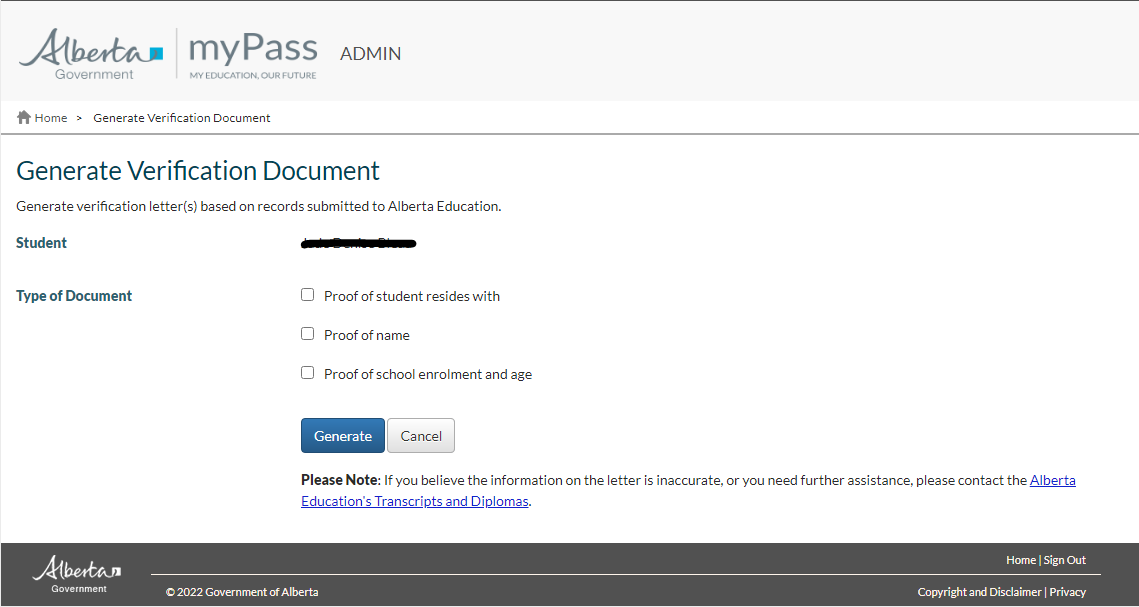1139x607 pixels.
Task: Click the ADMIN label next to myPass
Action: [370, 54]
